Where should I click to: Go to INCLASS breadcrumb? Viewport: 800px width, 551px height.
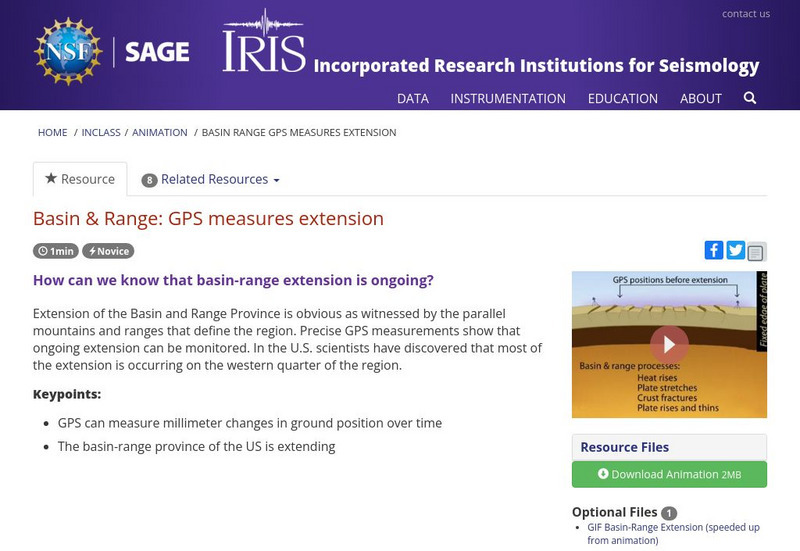pos(101,133)
